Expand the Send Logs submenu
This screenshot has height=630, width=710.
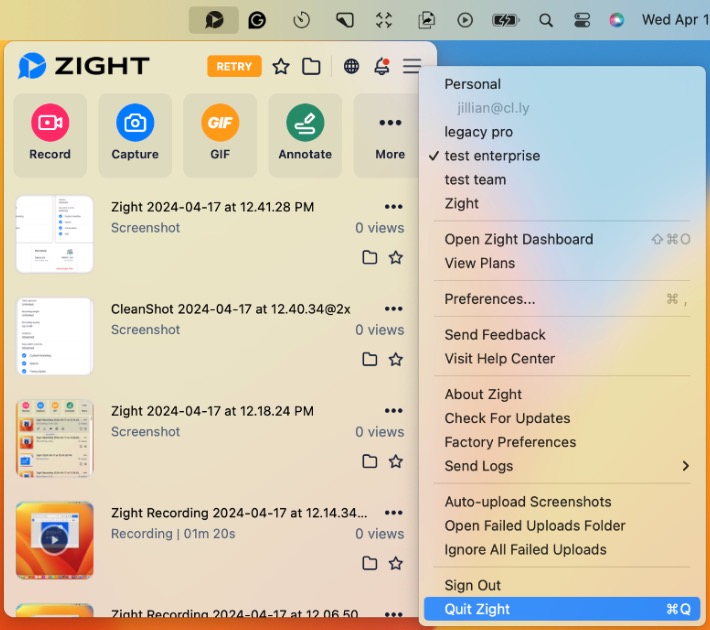tap(562, 466)
